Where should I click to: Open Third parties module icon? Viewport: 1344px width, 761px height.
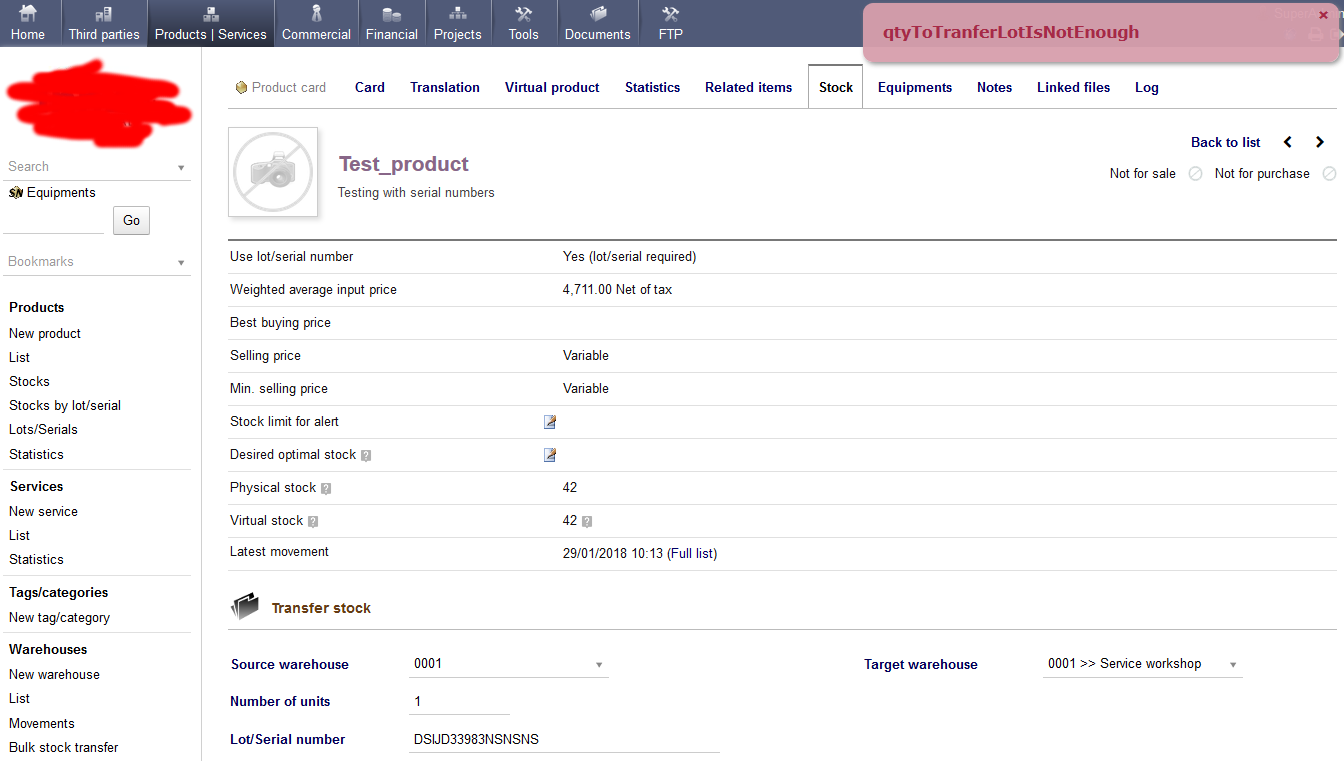pyautogui.click(x=104, y=14)
